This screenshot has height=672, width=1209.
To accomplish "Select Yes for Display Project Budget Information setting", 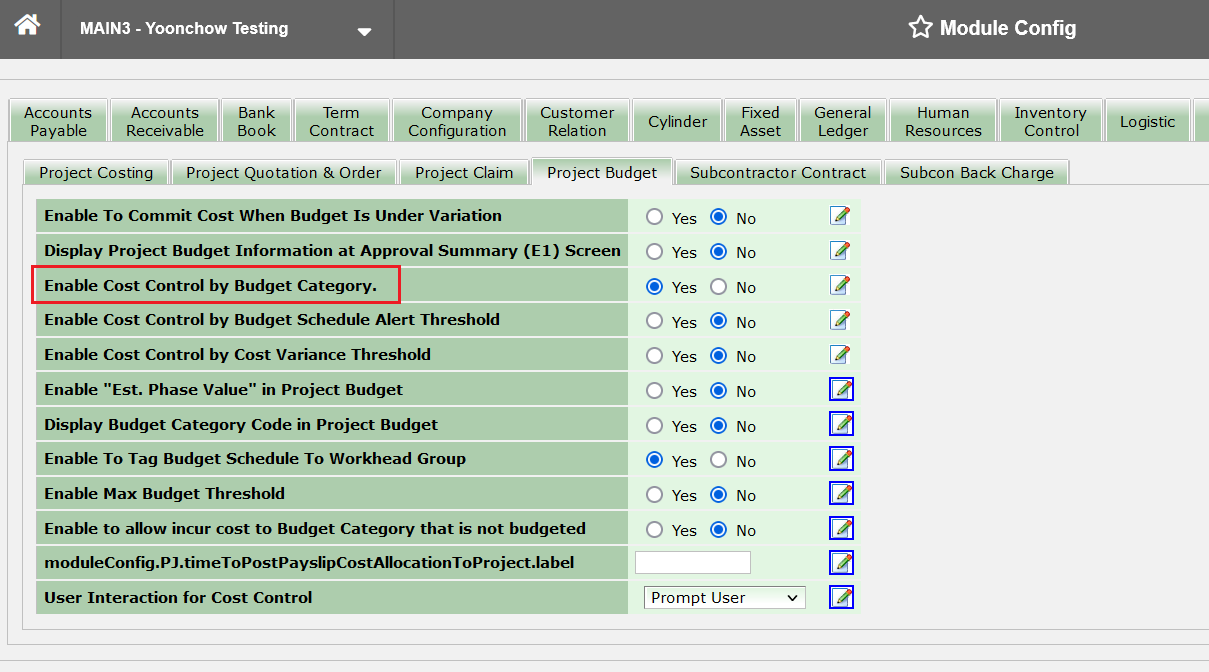I will pyautogui.click(x=655, y=252).
